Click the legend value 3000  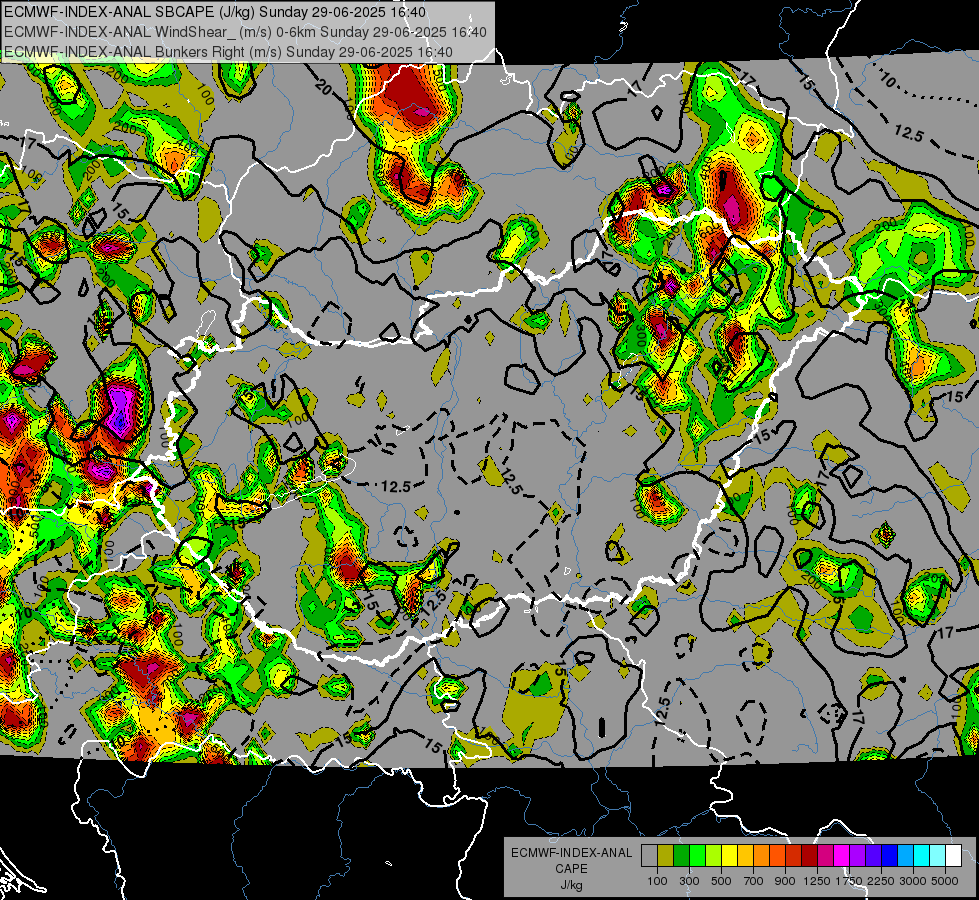pos(913,881)
